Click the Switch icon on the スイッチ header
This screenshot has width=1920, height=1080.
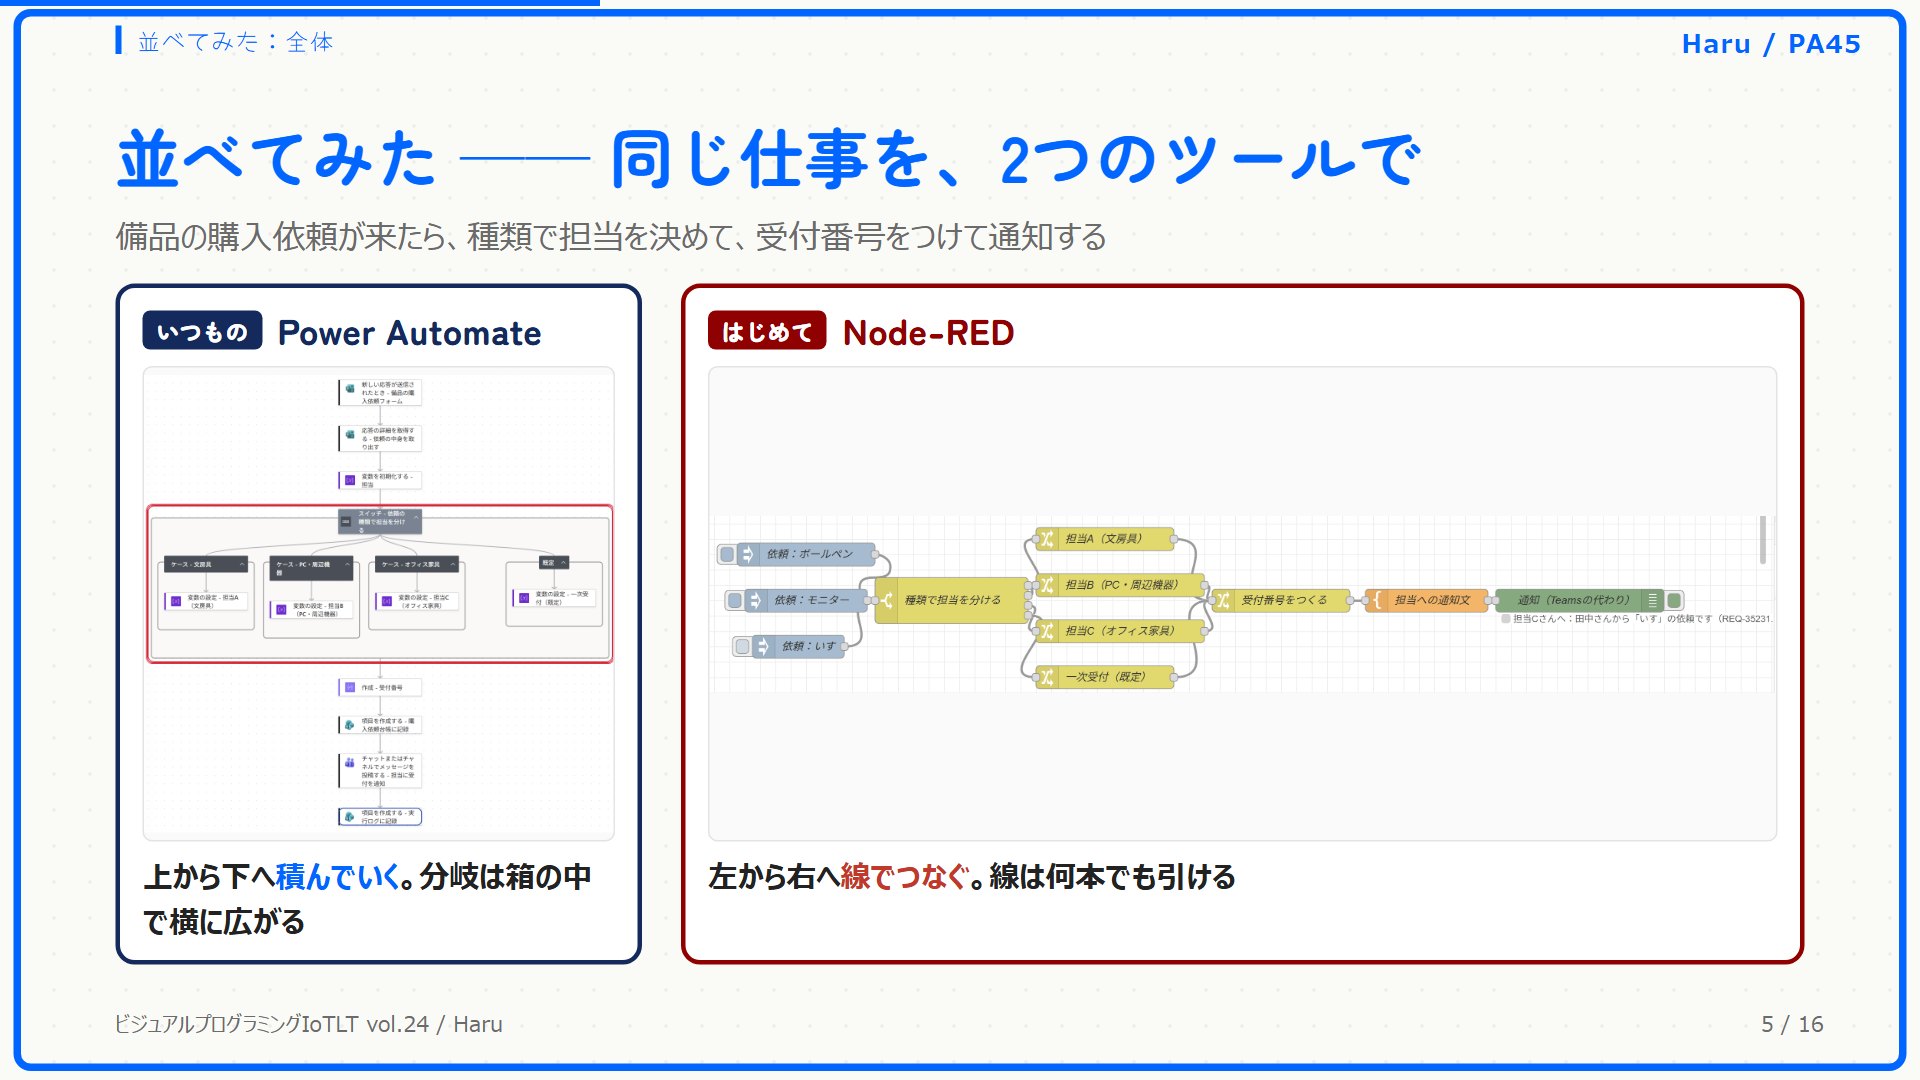(x=346, y=521)
